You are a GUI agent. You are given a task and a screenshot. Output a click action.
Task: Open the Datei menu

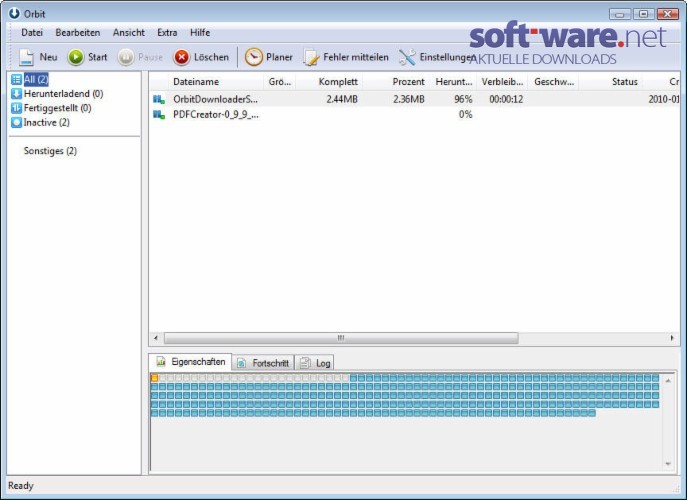32,32
